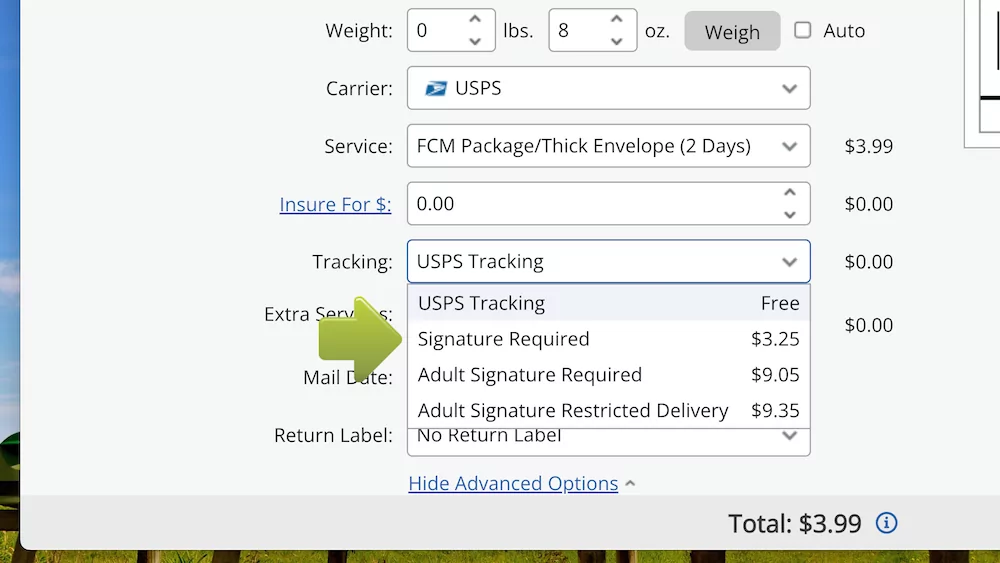1000x563 pixels.
Task: Click the info icon beside Total
Action: coord(886,523)
